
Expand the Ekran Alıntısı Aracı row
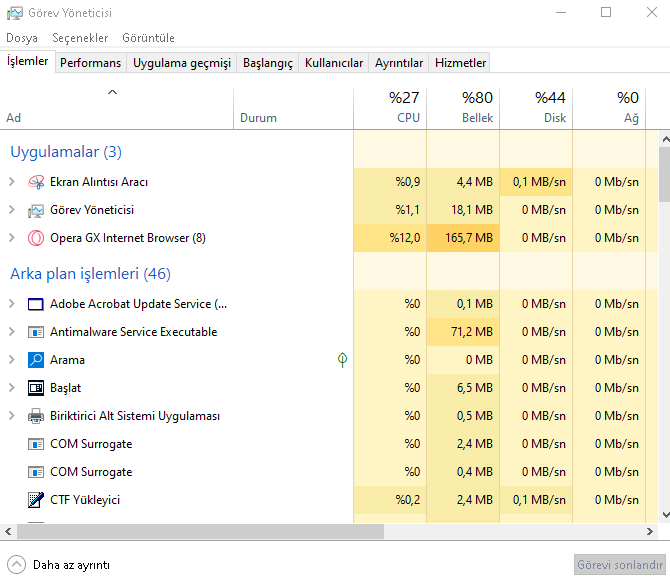click(12, 182)
